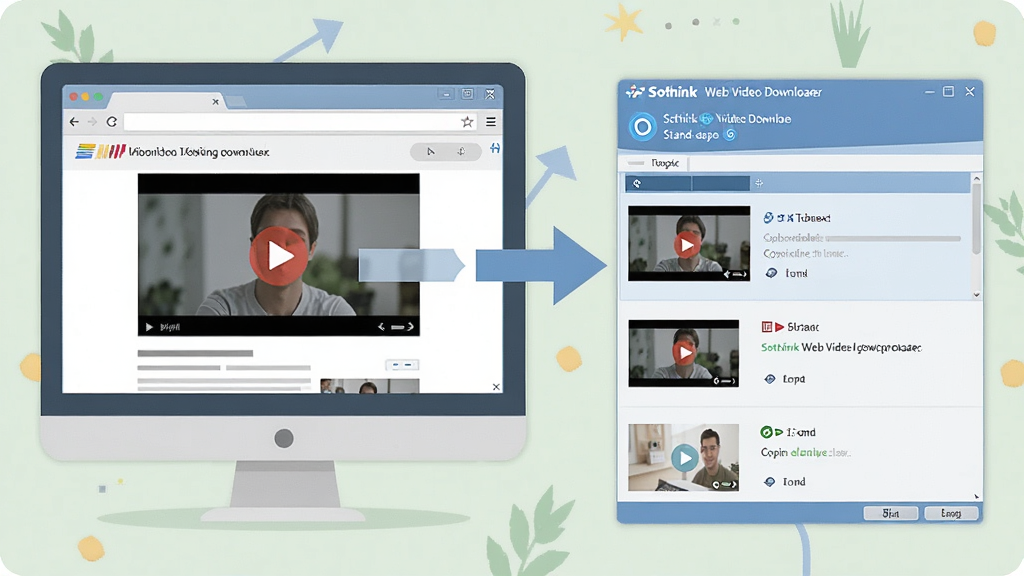Click the small arrow above the 'Enog' button
The image size is (1024, 576).
977,497
